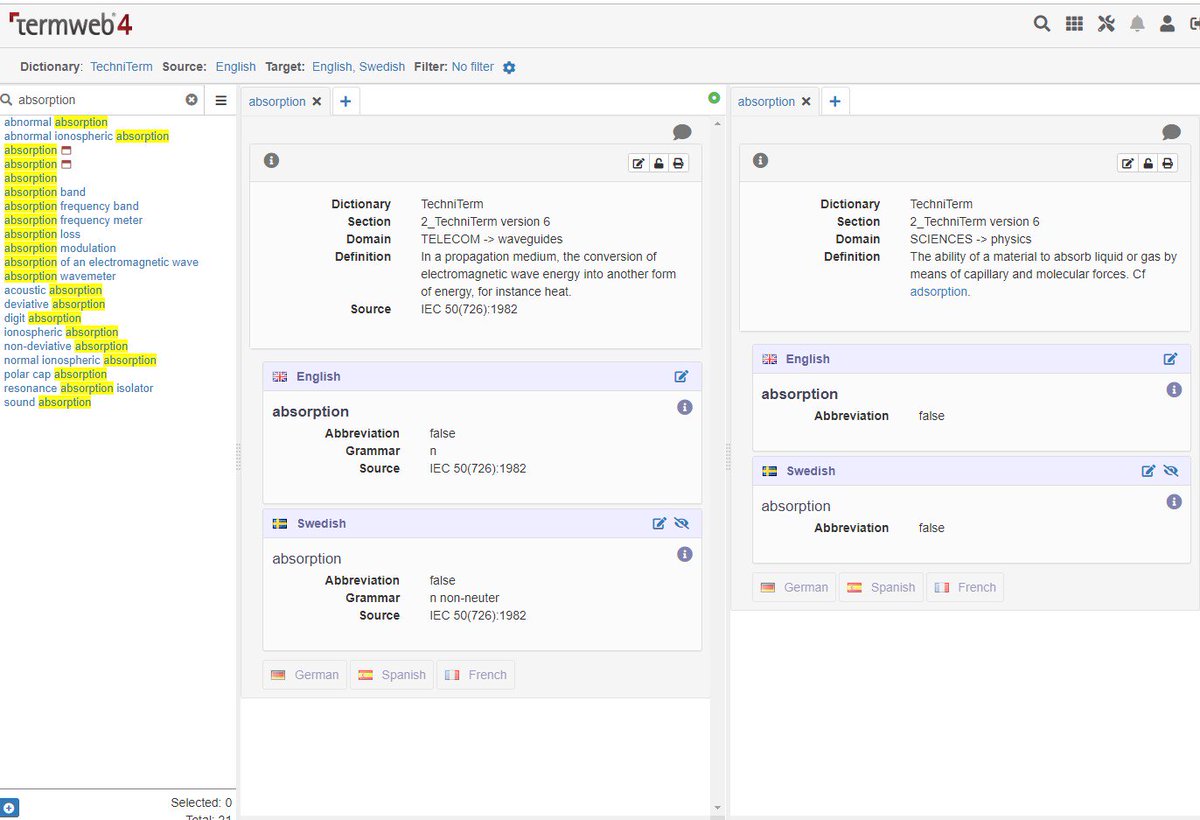Toggle lock on the SCIENCES concept entry
Viewport: 1200px width, 820px height.
[1148, 163]
